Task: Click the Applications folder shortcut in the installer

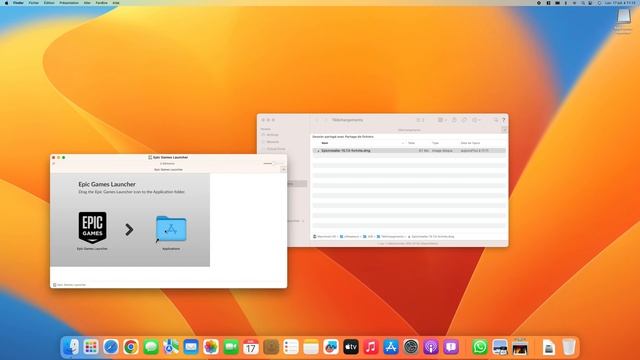Action: point(171,229)
